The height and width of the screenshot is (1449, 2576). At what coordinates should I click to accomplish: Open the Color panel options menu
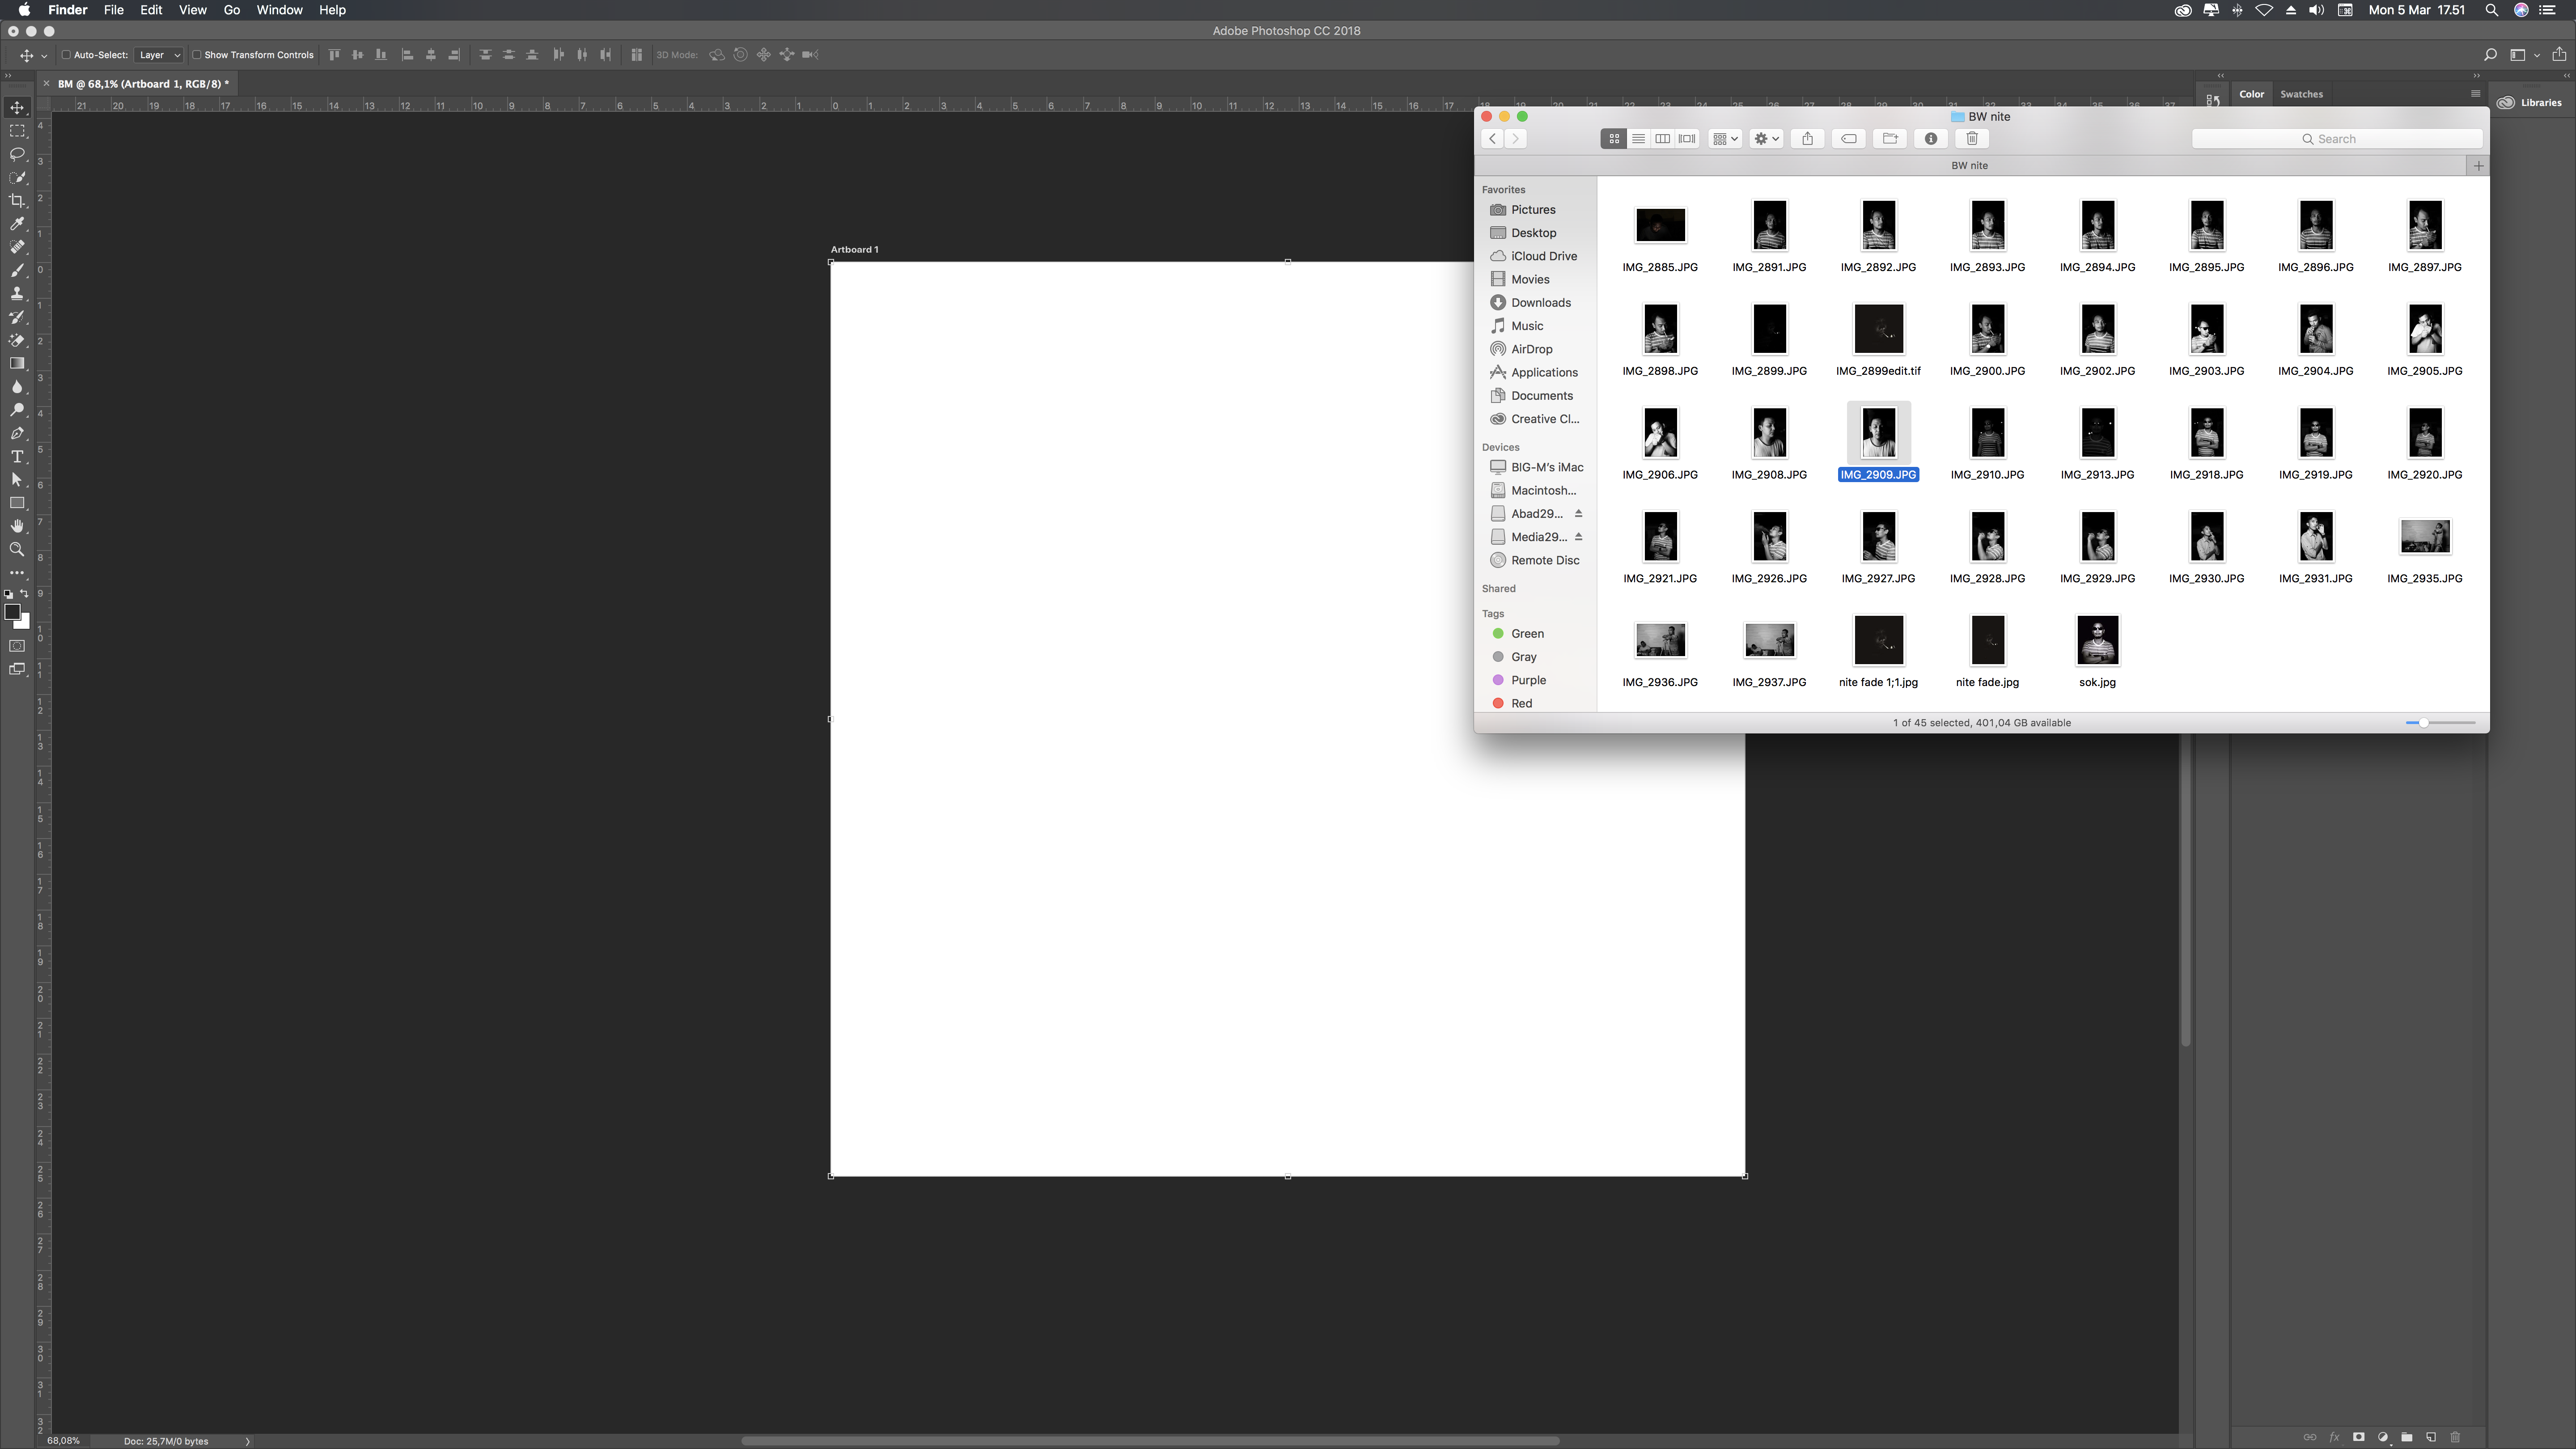pyautogui.click(x=2475, y=94)
